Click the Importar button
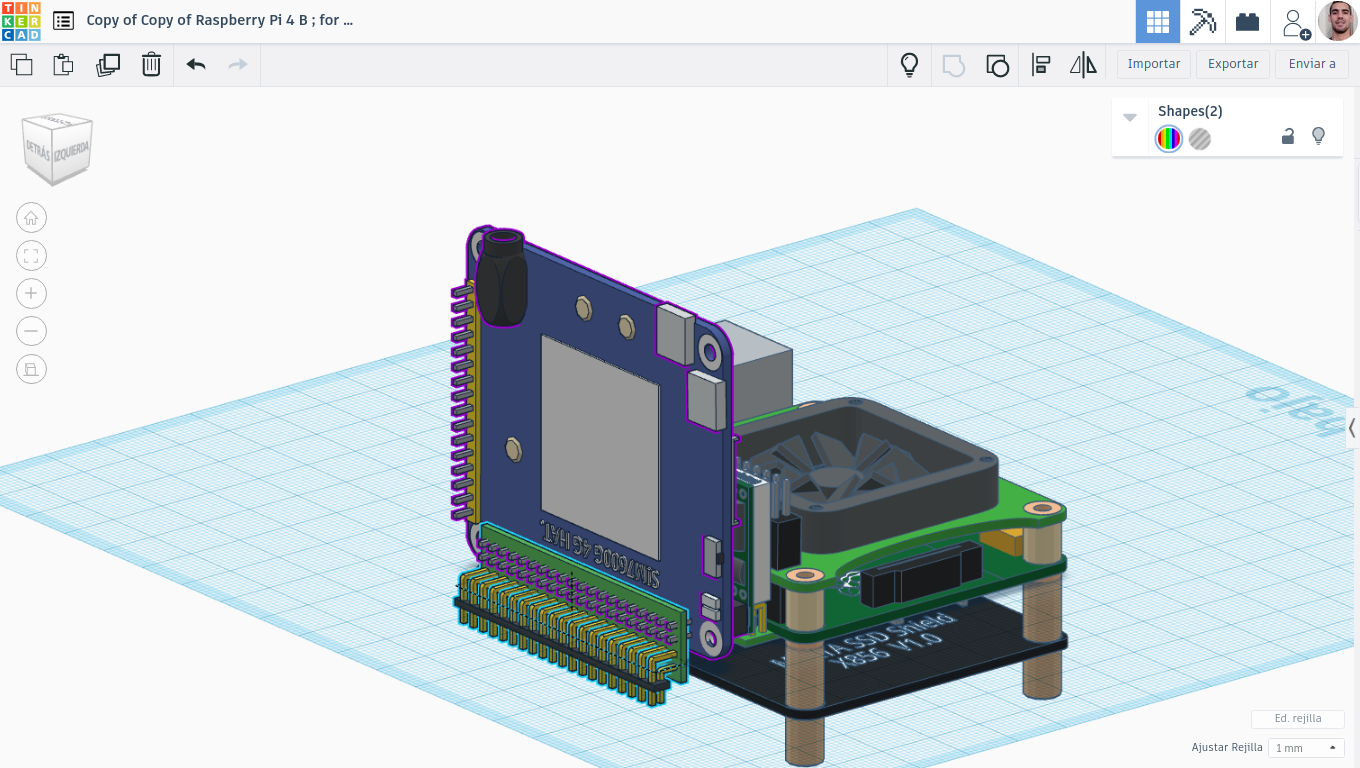This screenshot has width=1360, height=768. 1154,64
